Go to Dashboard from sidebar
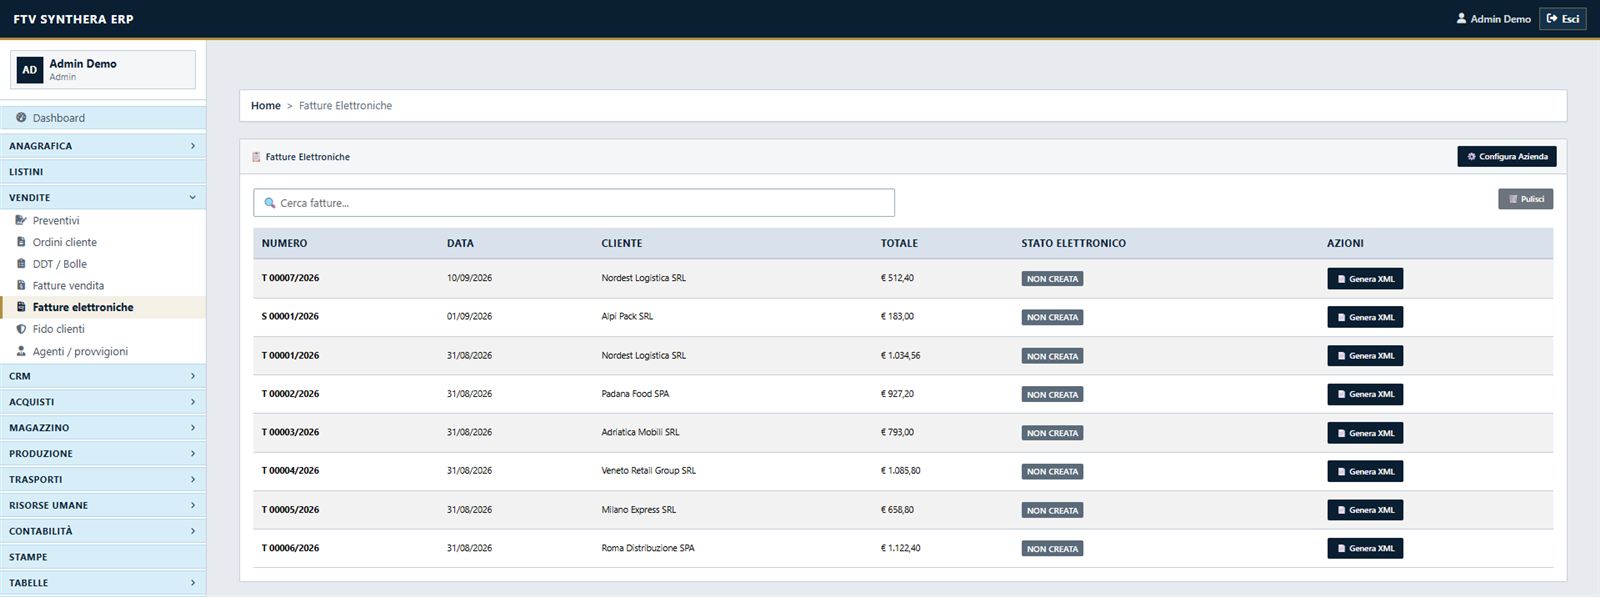Image resolution: width=1600 pixels, height=597 pixels. point(103,118)
